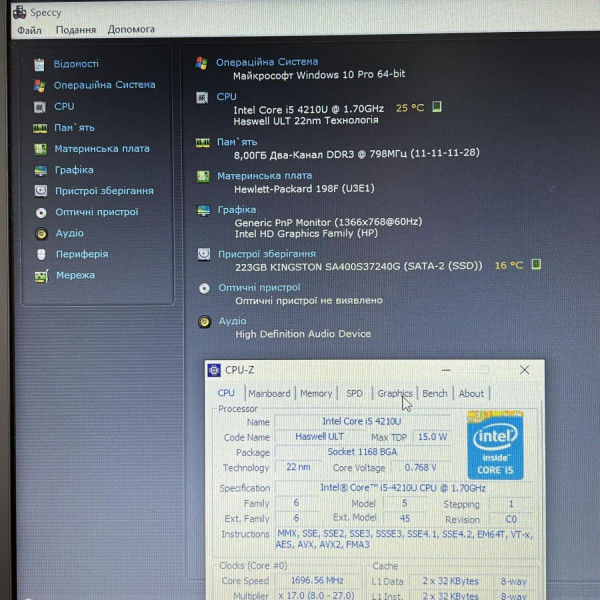
Task: Click the Аудіо heading link in summary
Action: click(232, 321)
